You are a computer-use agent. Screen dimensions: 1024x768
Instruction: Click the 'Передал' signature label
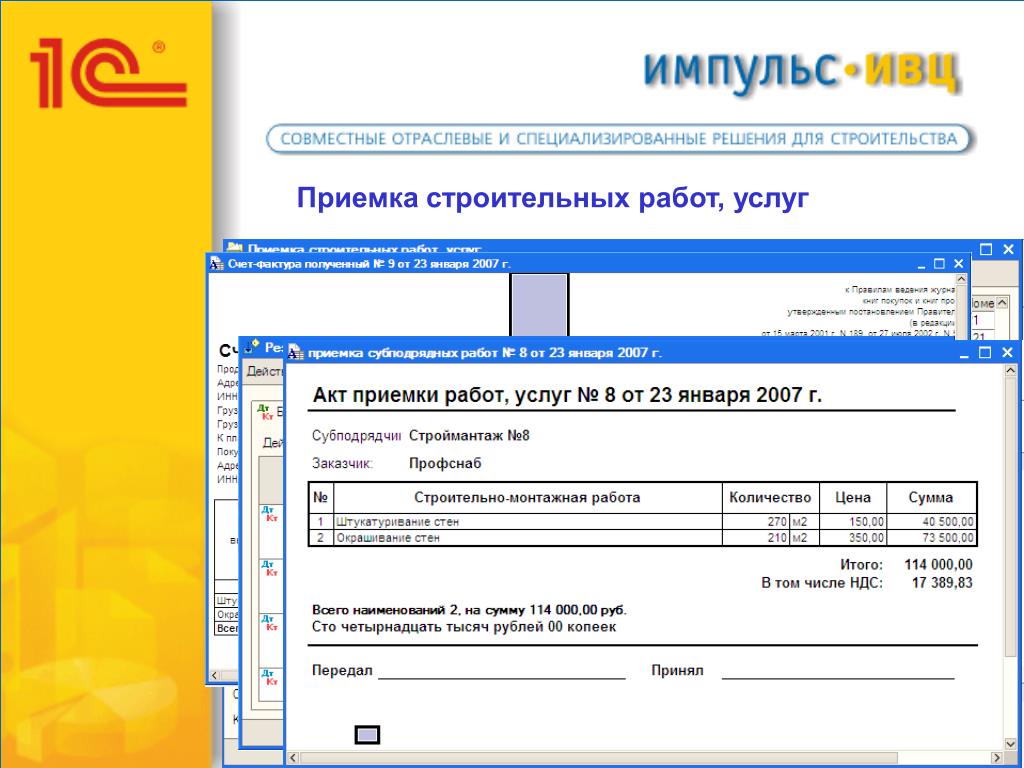click(342, 671)
